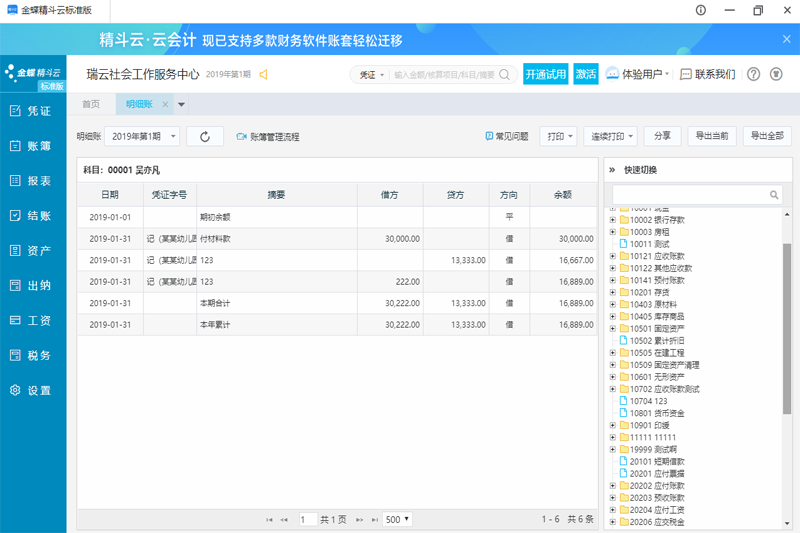
Task: Open the 凭证 search type dropdown
Action: click(371, 75)
